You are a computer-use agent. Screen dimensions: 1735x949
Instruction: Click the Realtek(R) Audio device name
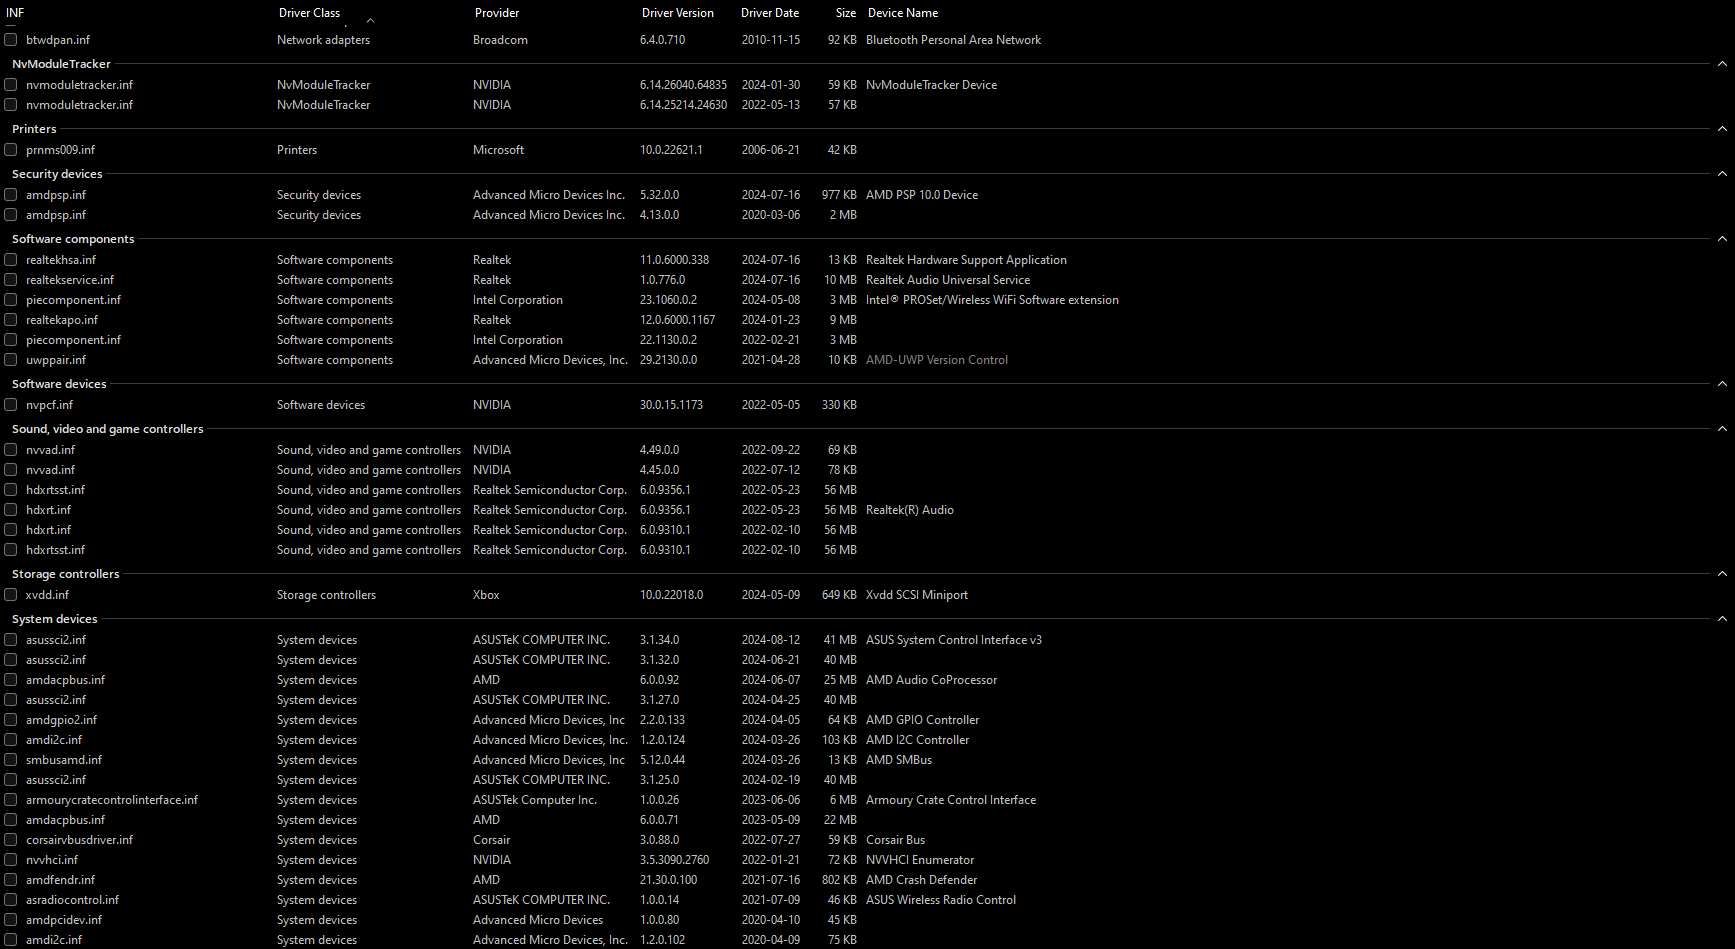click(910, 510)
